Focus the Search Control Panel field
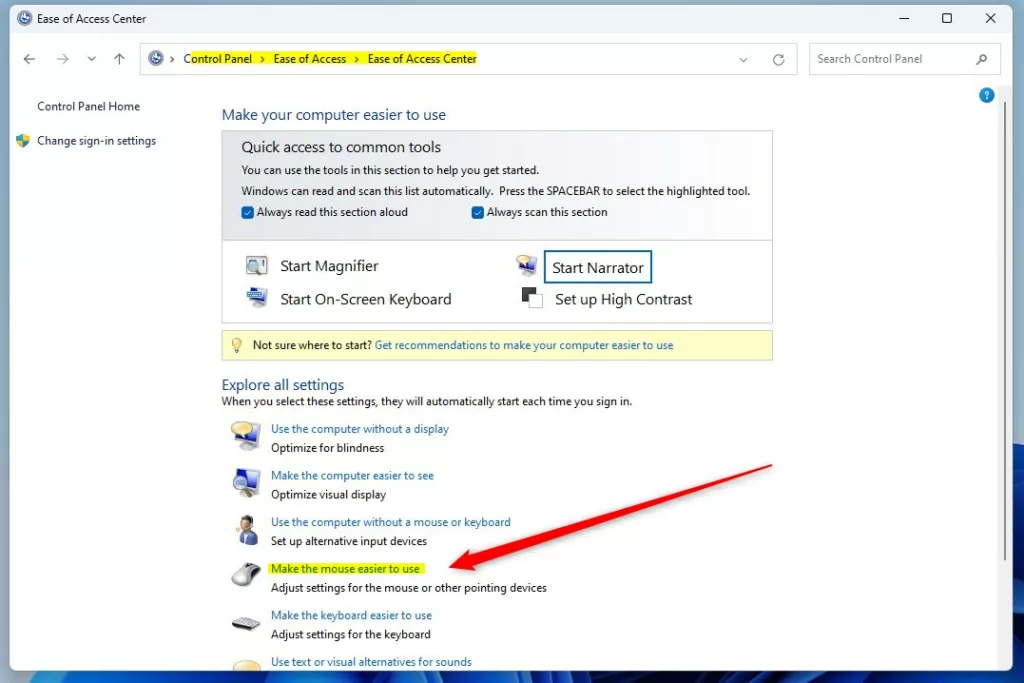The height and width of the screenshot is (683, 1024). coord(904,59)
